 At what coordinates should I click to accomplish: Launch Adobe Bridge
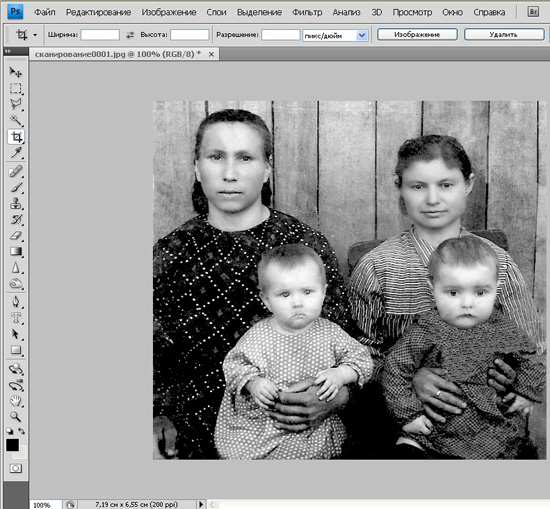533,12
